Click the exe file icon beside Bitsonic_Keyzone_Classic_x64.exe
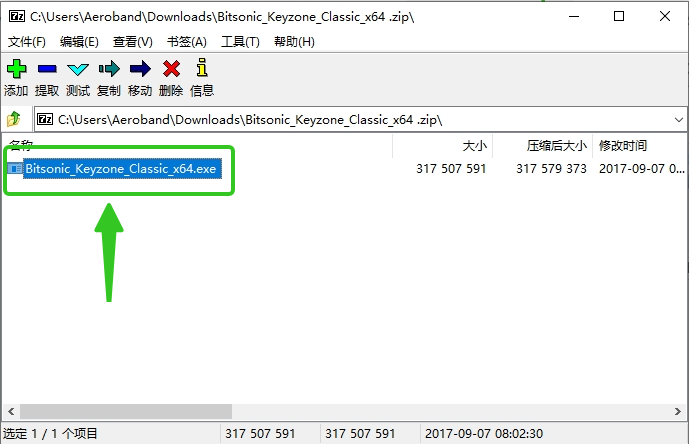Image resolution: width=689 pixels, height=444 pixels. click(15, 168)
